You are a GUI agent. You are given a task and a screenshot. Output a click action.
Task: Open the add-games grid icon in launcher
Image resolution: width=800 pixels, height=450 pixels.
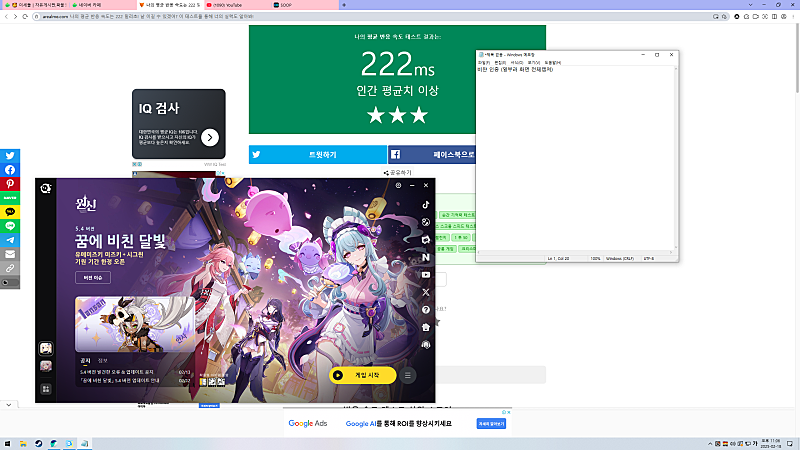pos(46,389)
